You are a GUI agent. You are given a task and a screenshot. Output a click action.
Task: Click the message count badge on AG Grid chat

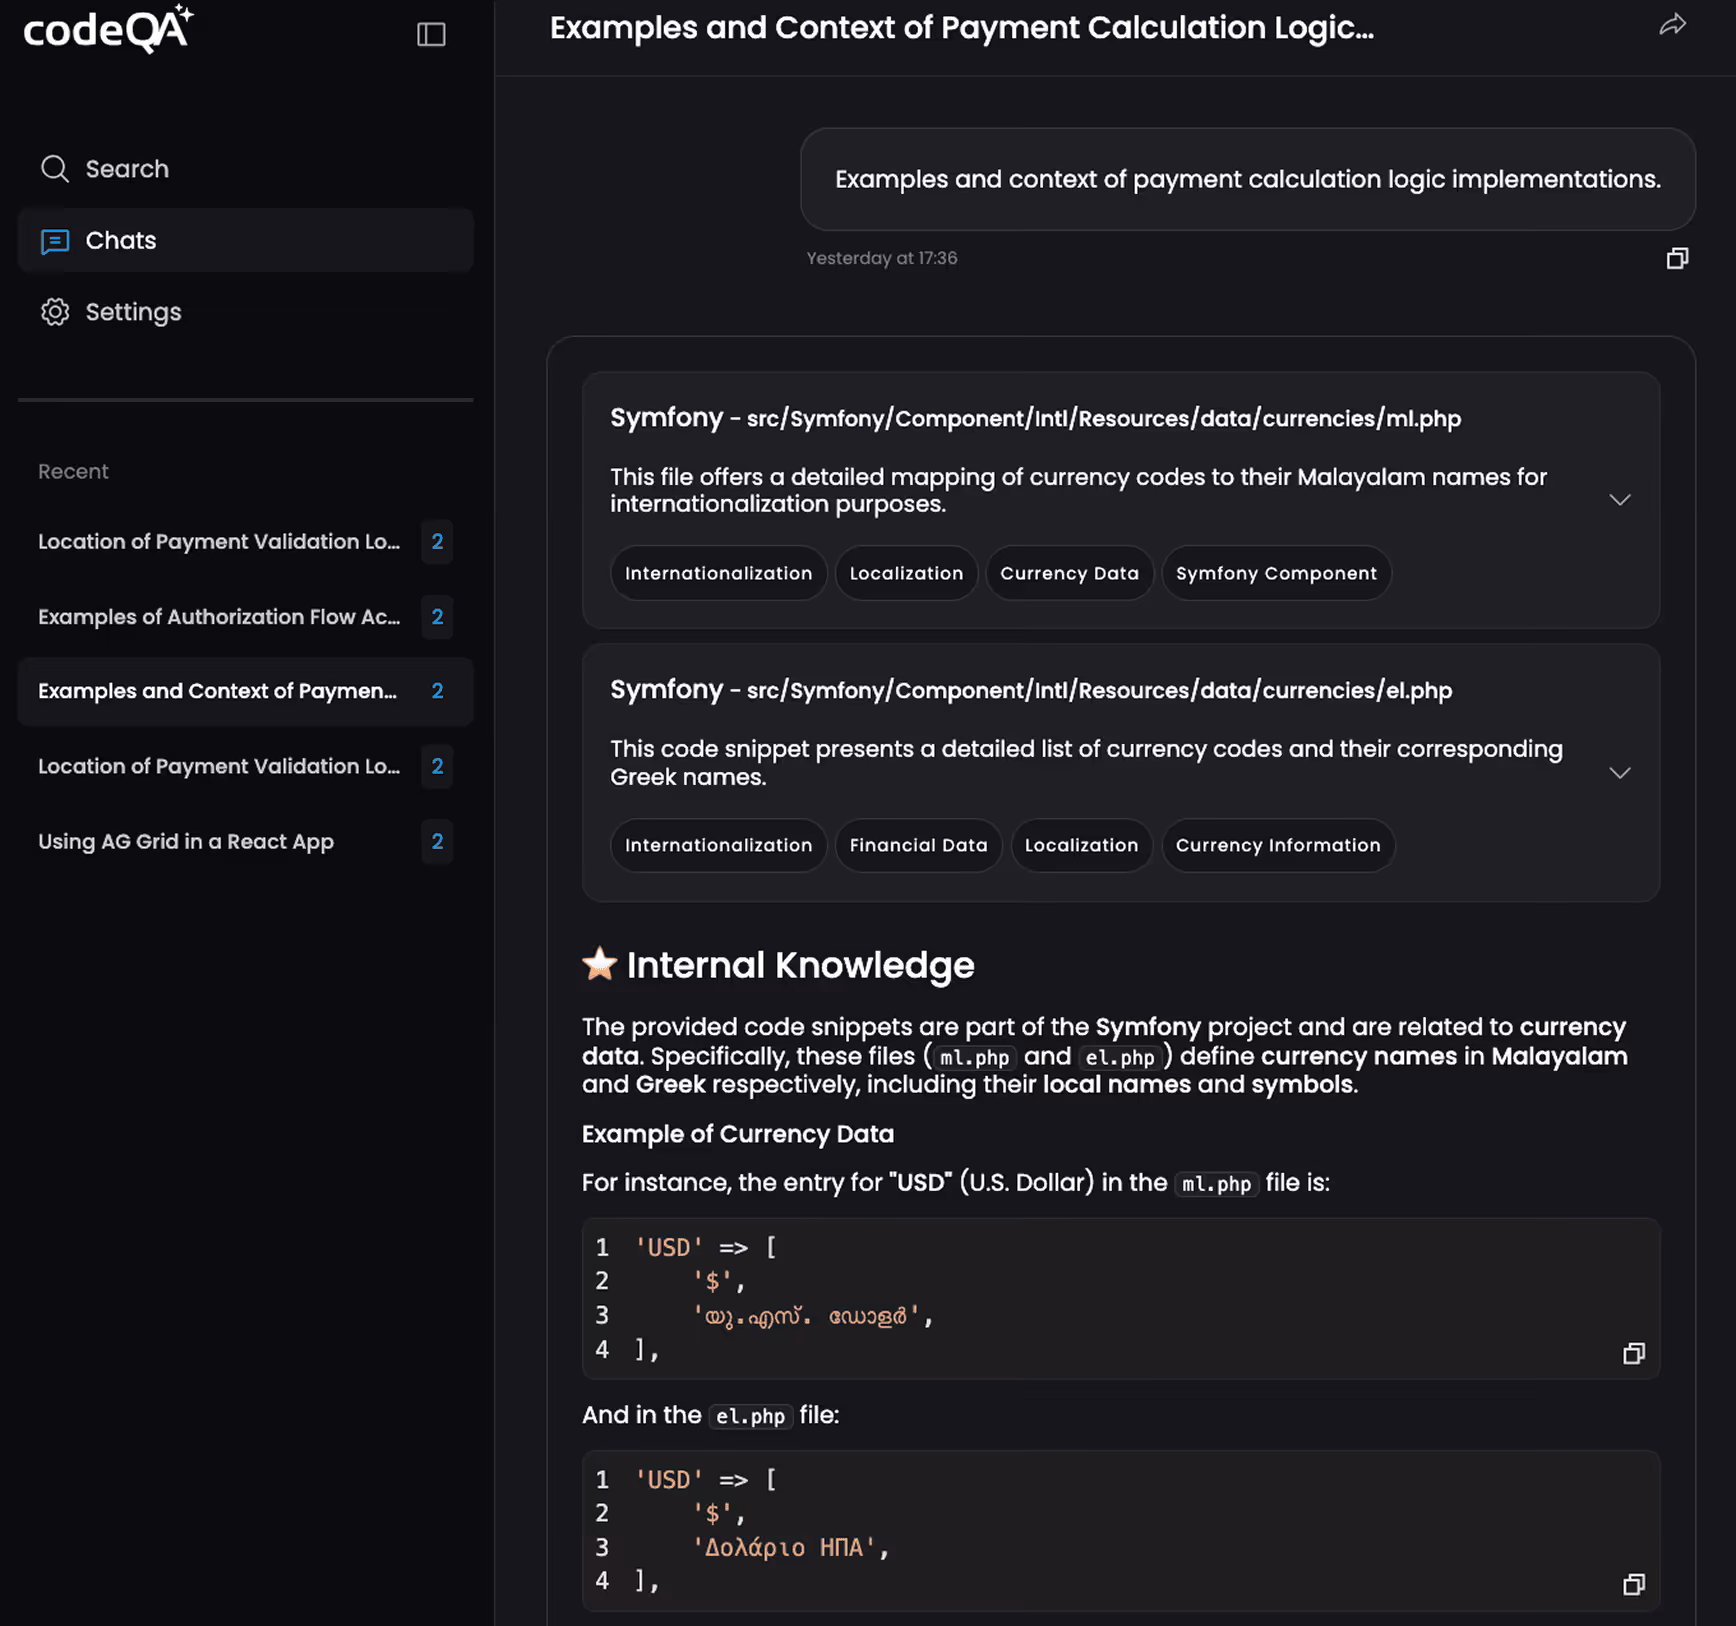[437, 842]
